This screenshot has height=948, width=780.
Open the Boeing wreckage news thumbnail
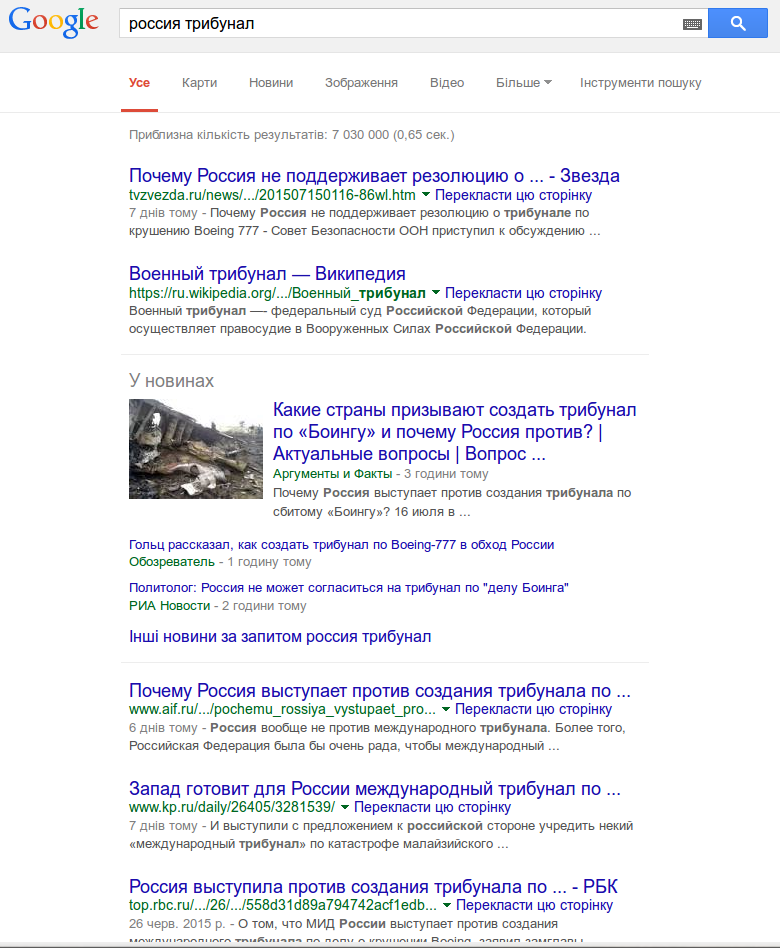pyautogui.click(x=196, y=449)
